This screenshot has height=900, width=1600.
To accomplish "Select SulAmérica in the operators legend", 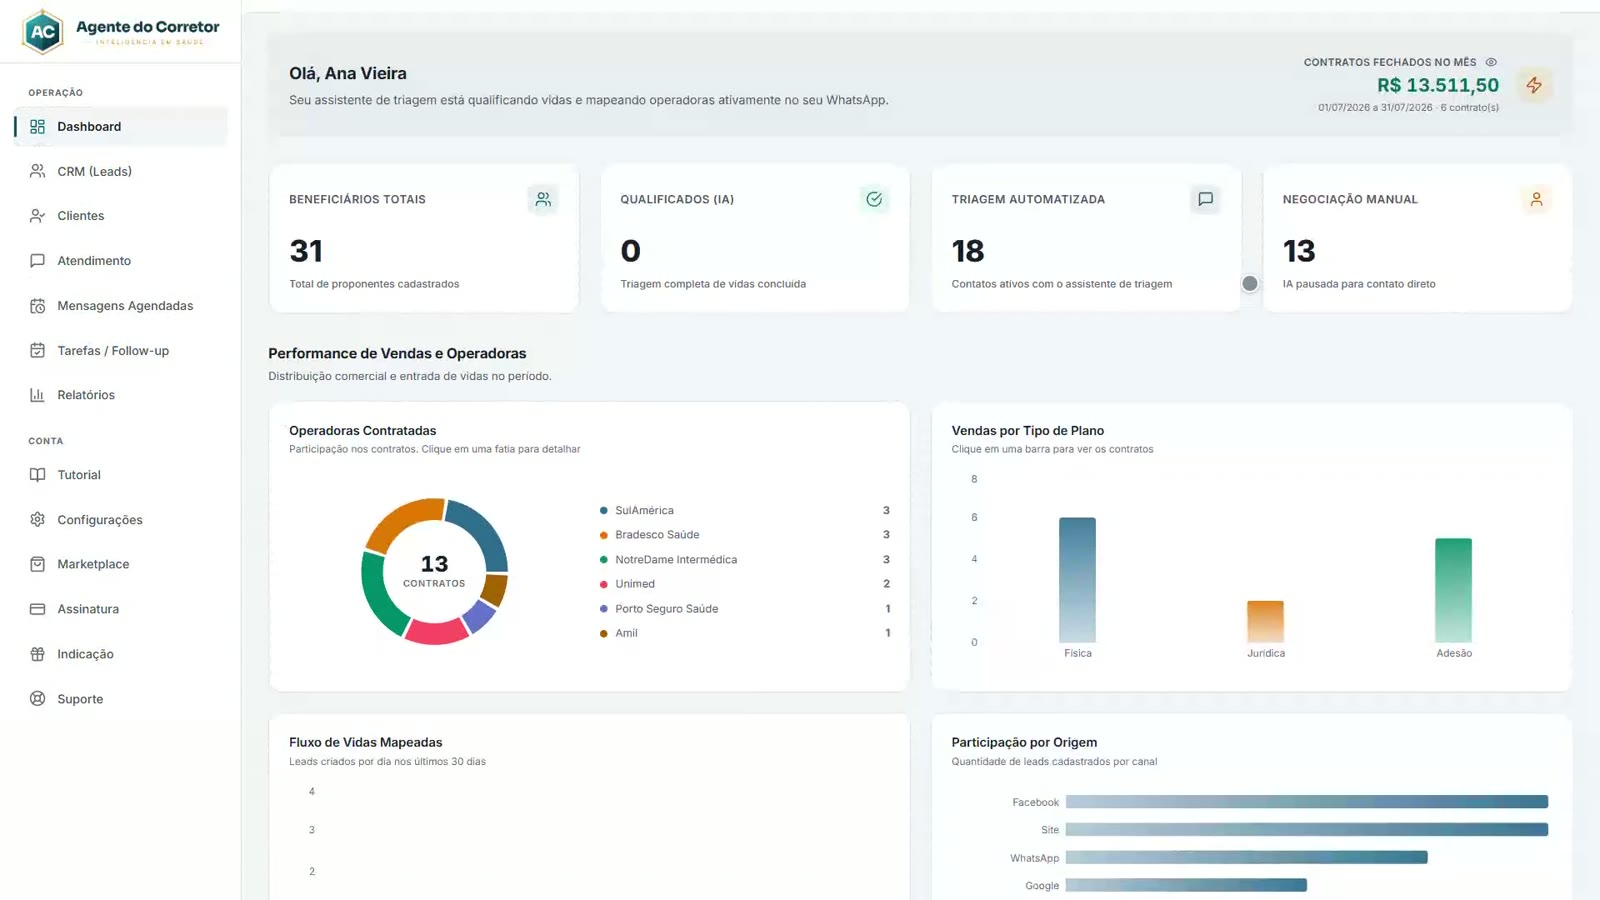I will click(x=745, y=511).
